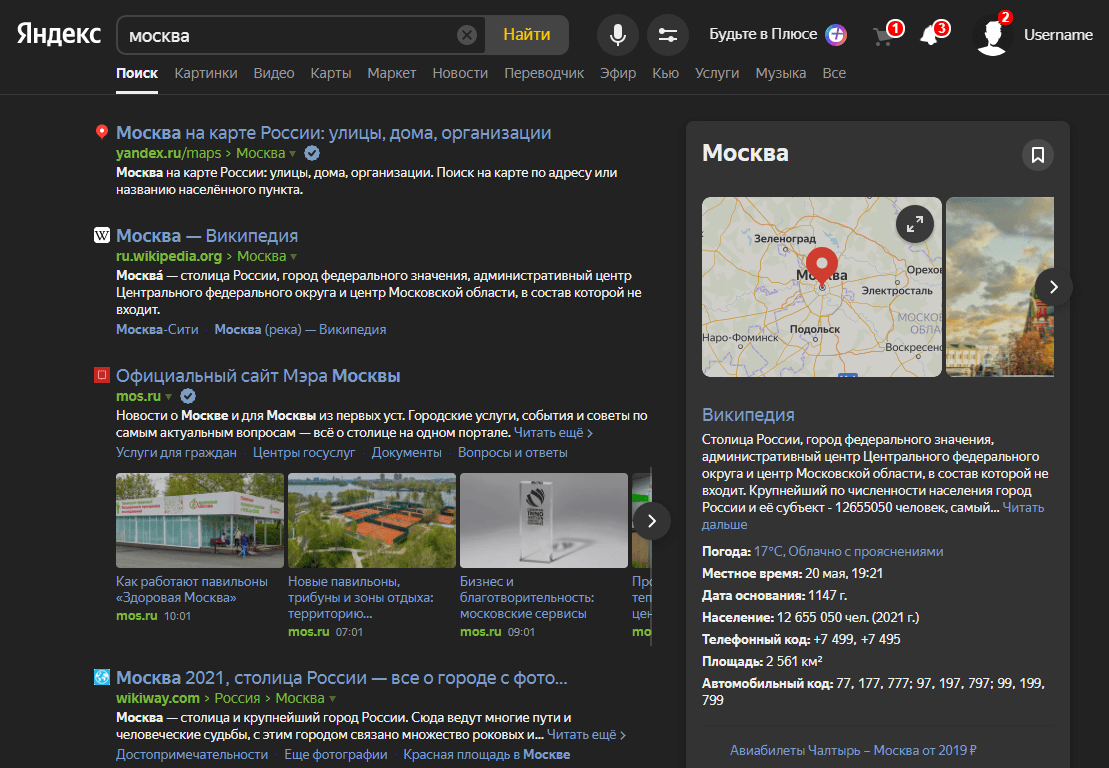Click the red mos.ru favicon

click(102, 375)
